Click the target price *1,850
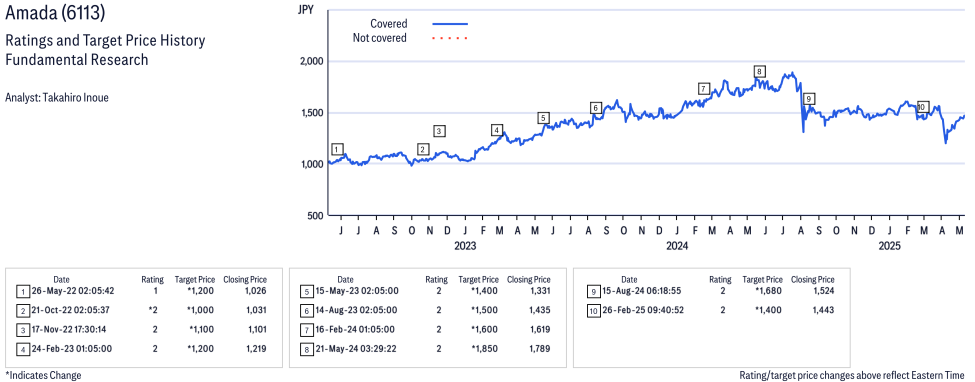Viewport: 975px width, 382px height. pos(483,349)
